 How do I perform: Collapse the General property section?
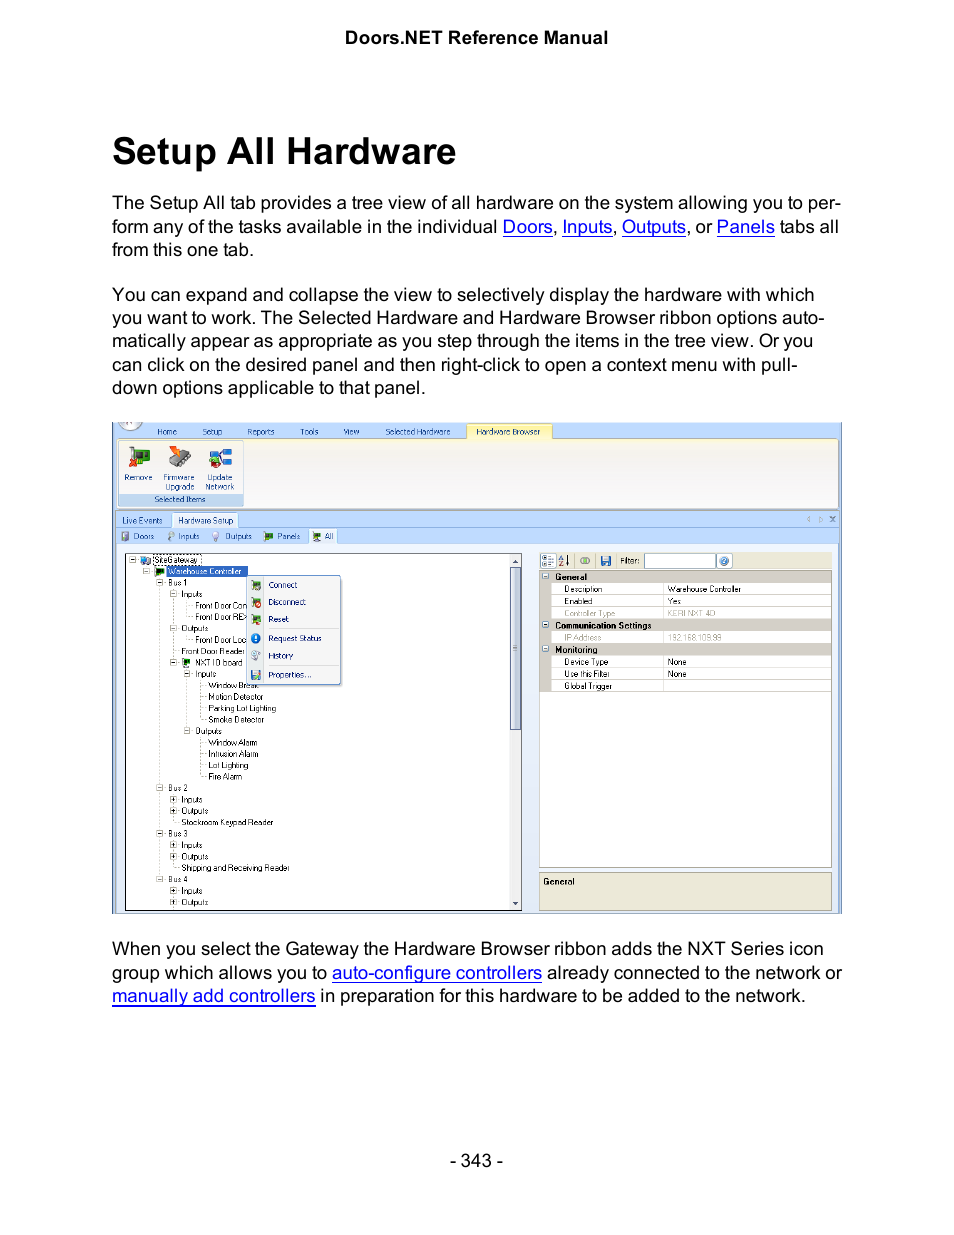tap(546, 577)
